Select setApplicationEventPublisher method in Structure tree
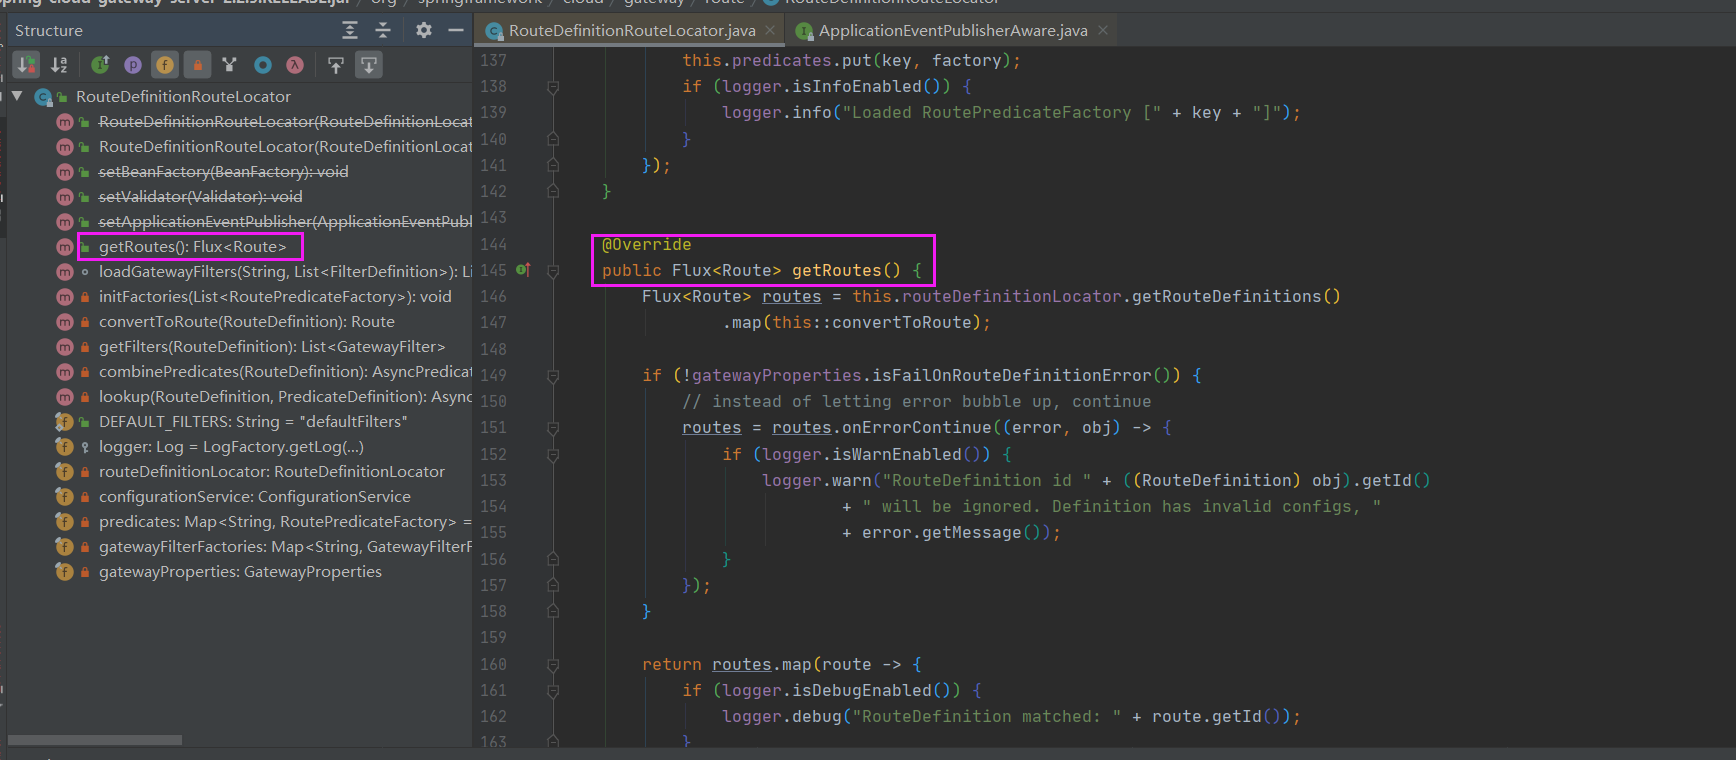This screenshot has width=1736, height=760. [285, 222]
